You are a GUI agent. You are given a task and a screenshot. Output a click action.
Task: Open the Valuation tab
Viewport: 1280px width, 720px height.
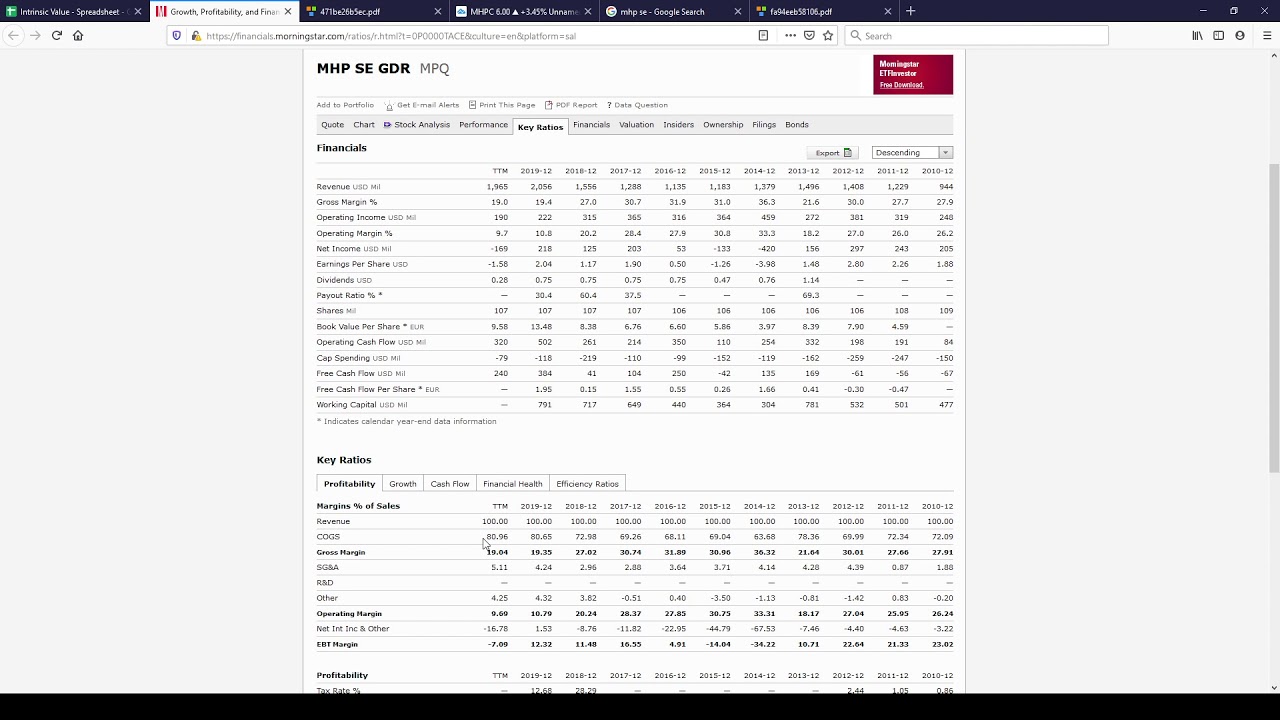pos(636,125)
